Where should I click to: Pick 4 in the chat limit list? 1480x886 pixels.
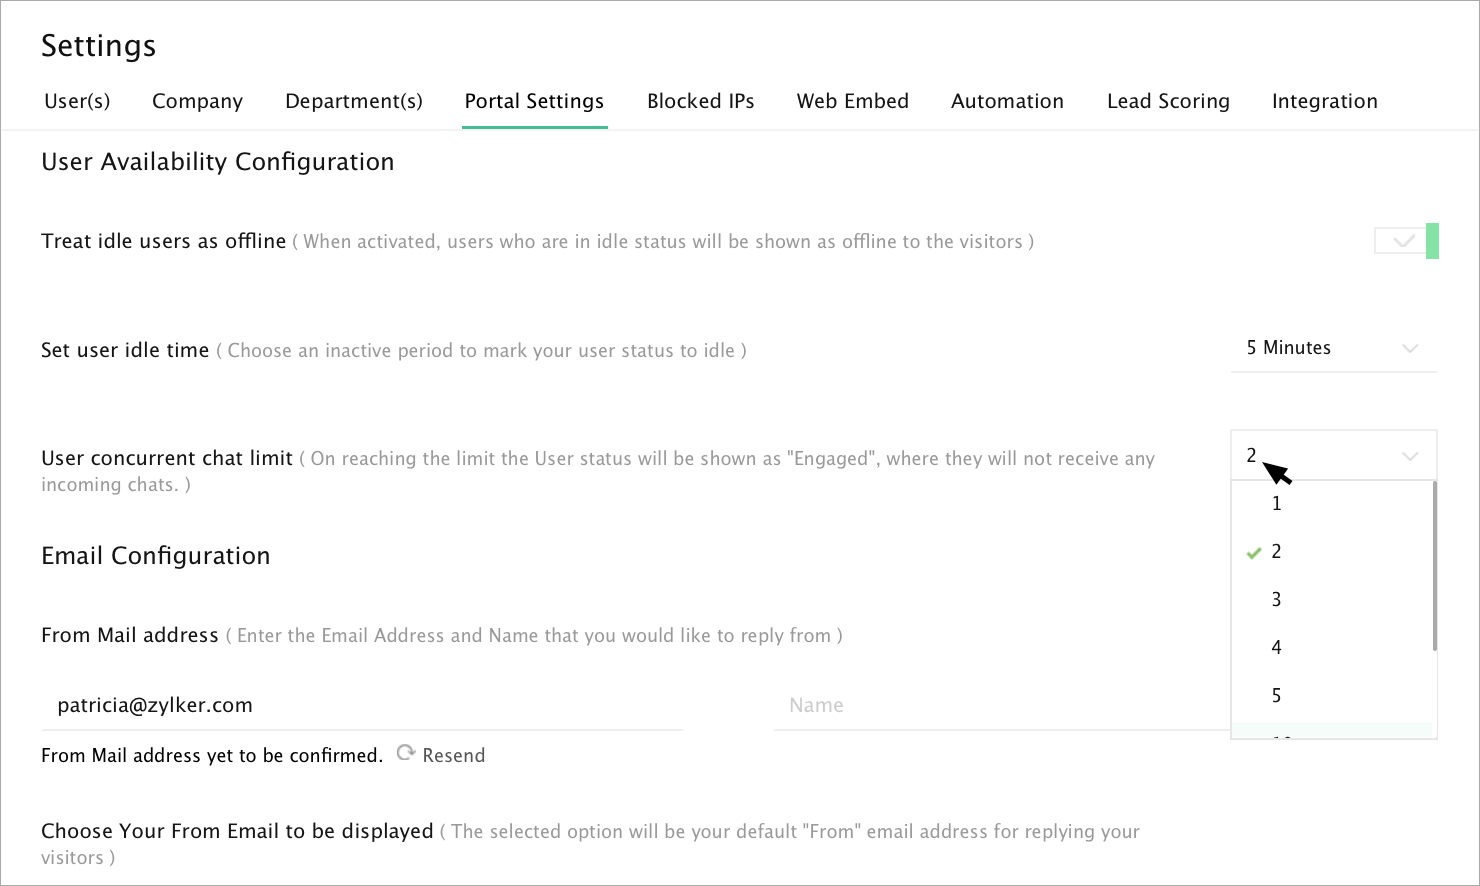1276,648
